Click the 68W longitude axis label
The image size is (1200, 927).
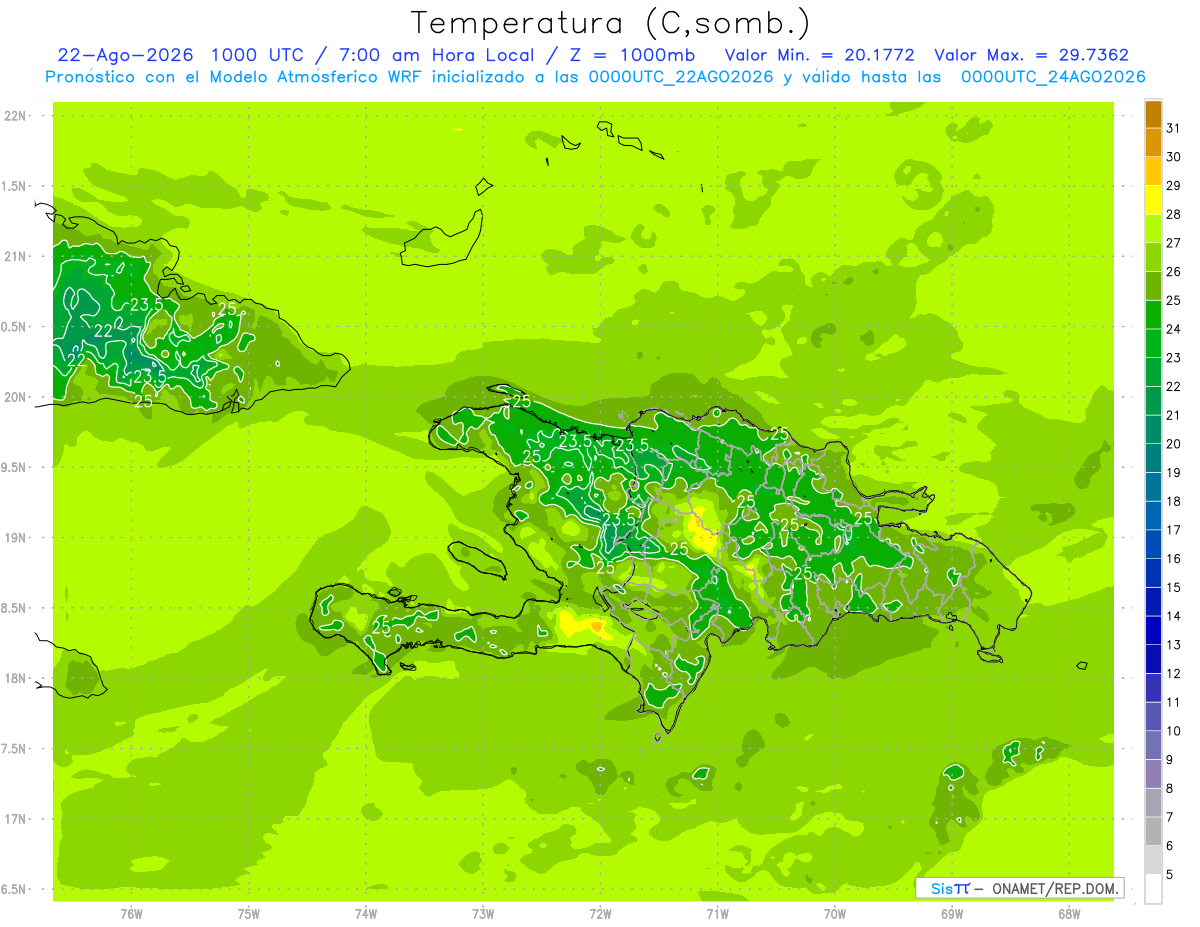click(1069, 914)
